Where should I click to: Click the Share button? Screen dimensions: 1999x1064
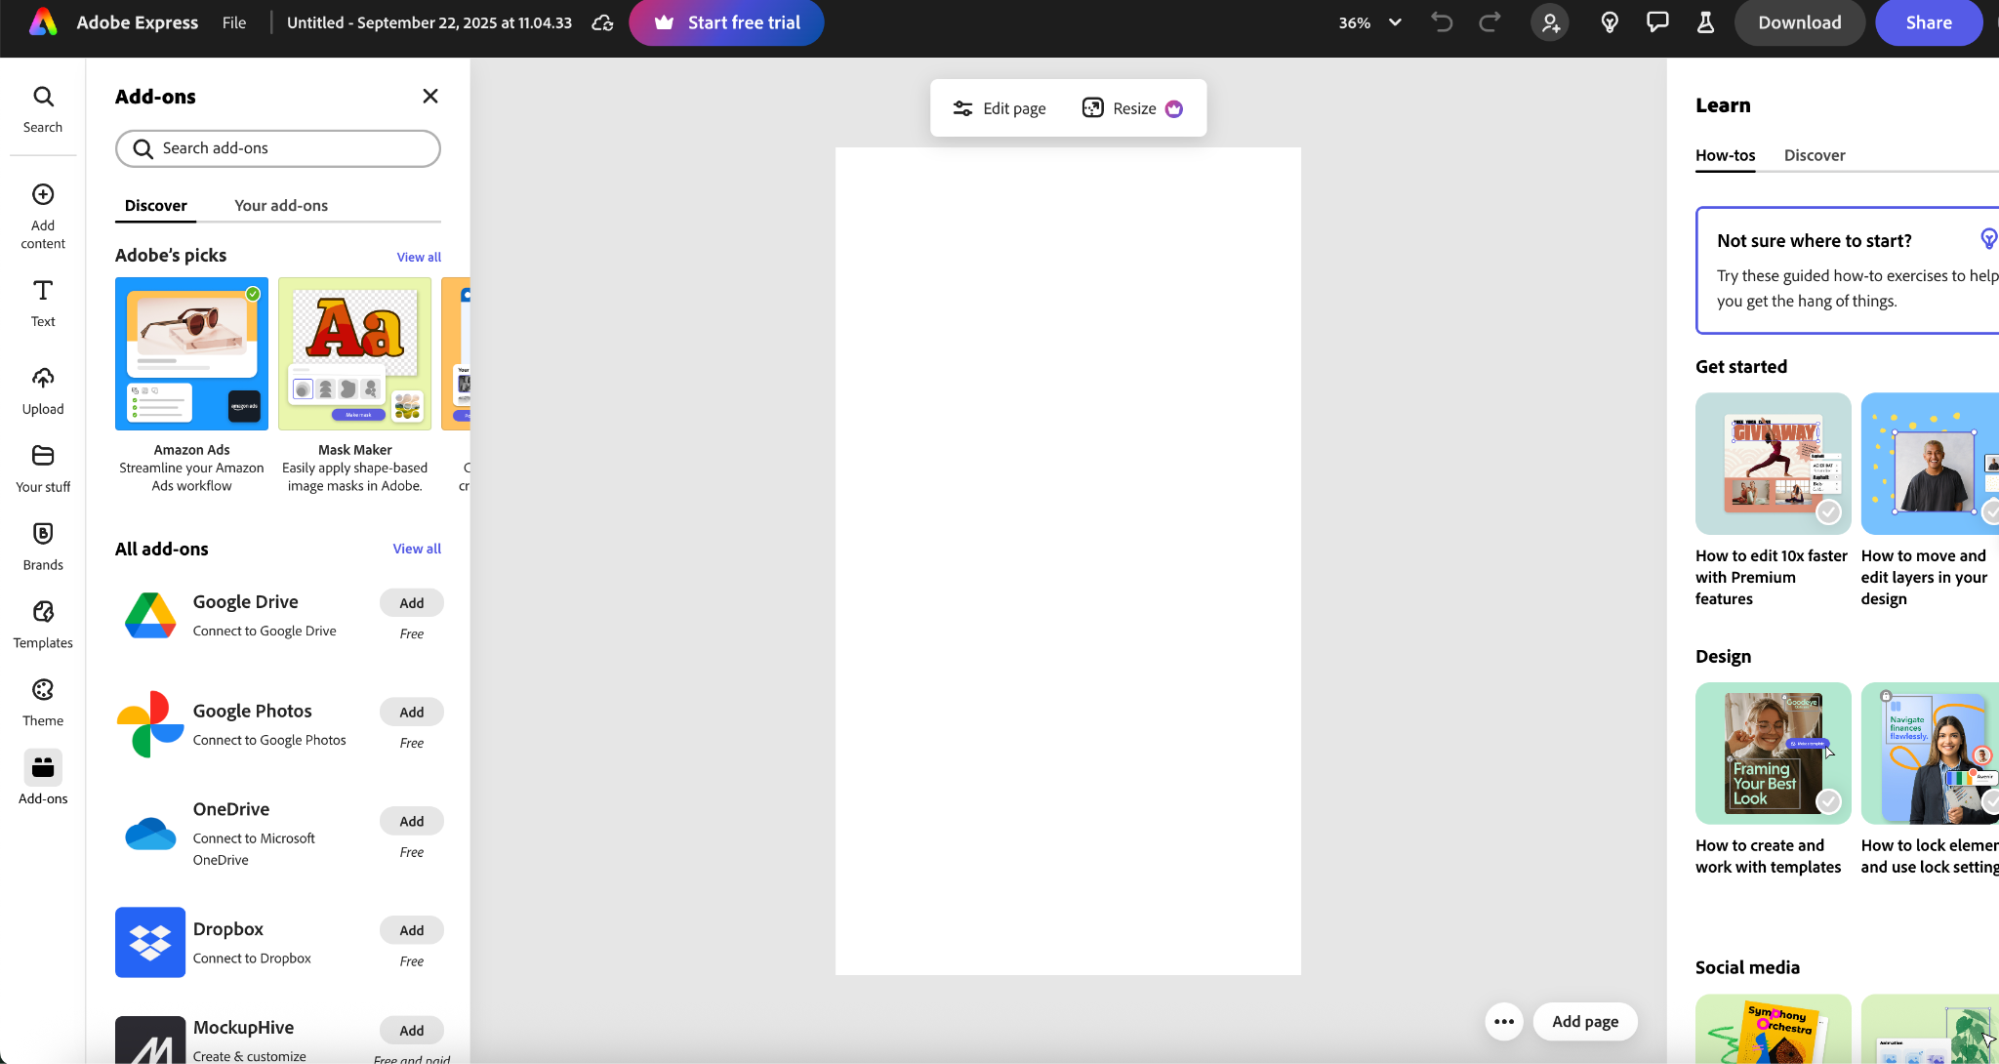[x=1928, y=22]
